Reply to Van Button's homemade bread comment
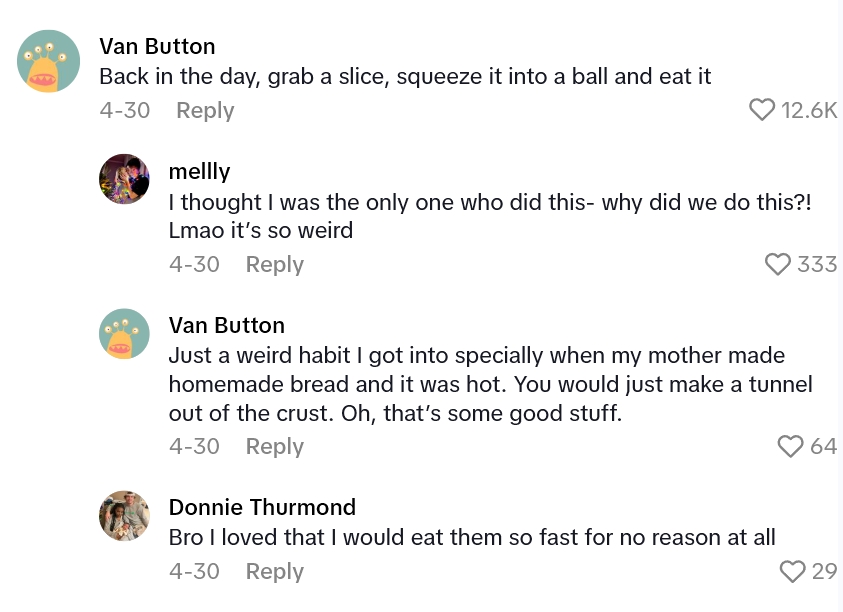 pyautogui.click(x=274, y=446)
